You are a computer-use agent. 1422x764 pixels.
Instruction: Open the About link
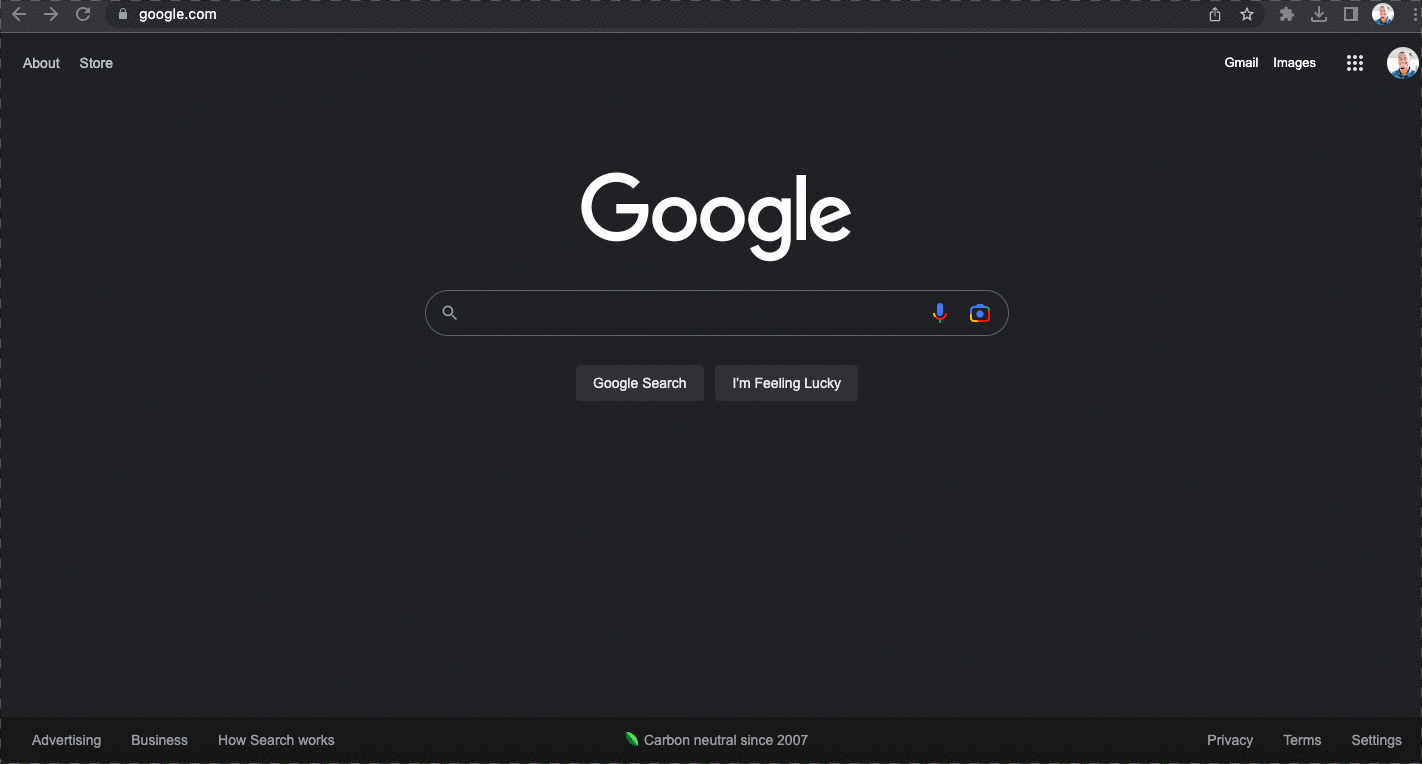point(41,63)
